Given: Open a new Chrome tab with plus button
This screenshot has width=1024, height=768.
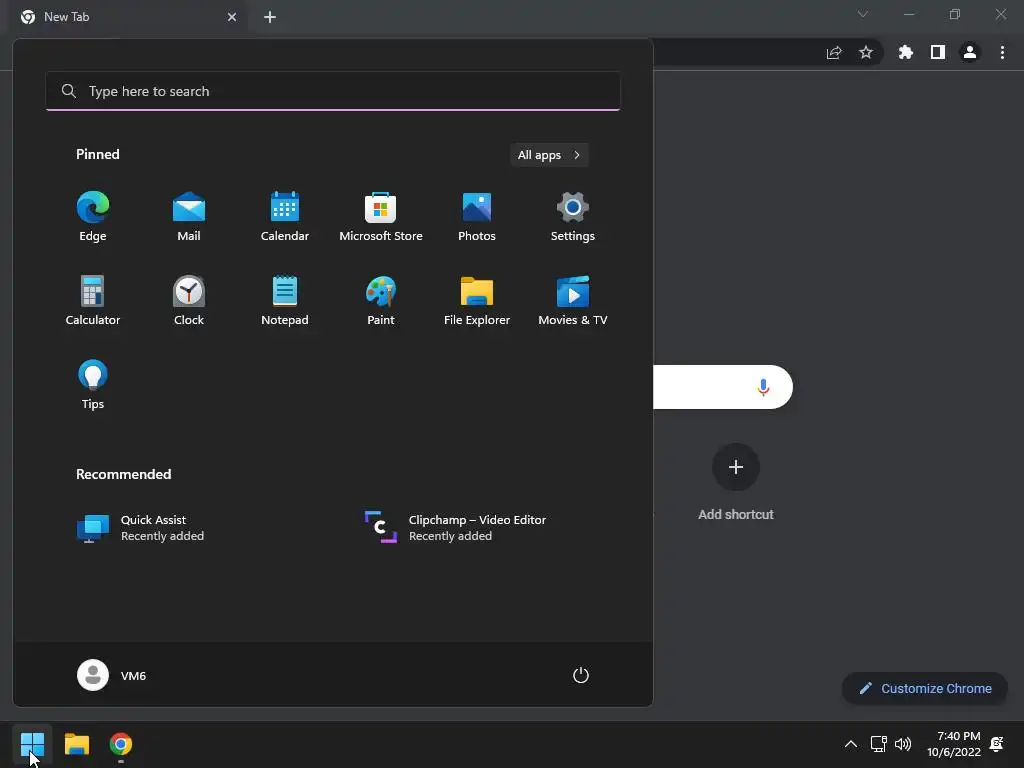Looking at the screenshot, I should [270, 17].
